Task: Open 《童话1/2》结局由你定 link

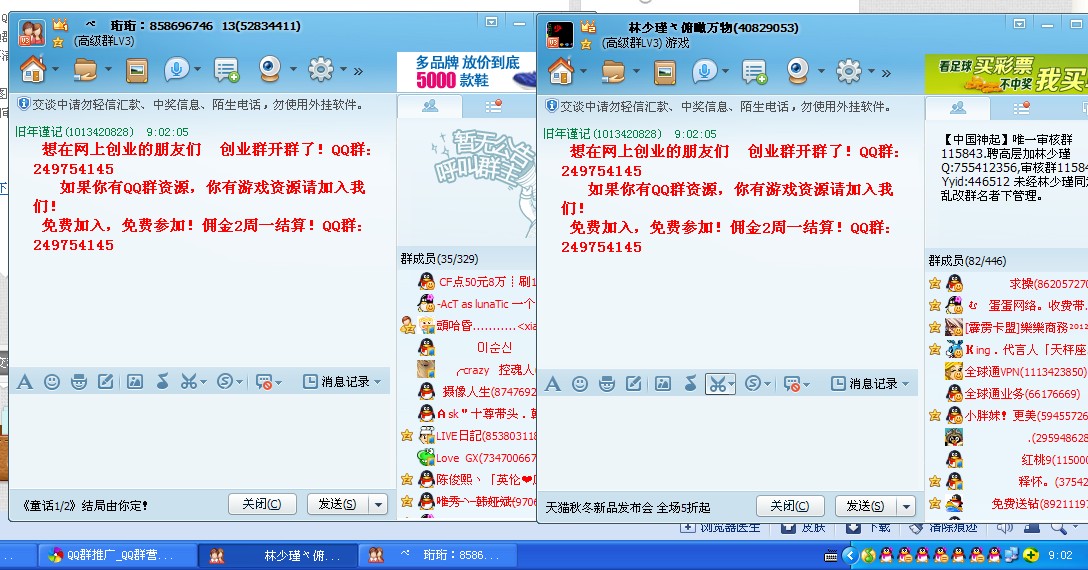Action: click(x=85, y=505)
